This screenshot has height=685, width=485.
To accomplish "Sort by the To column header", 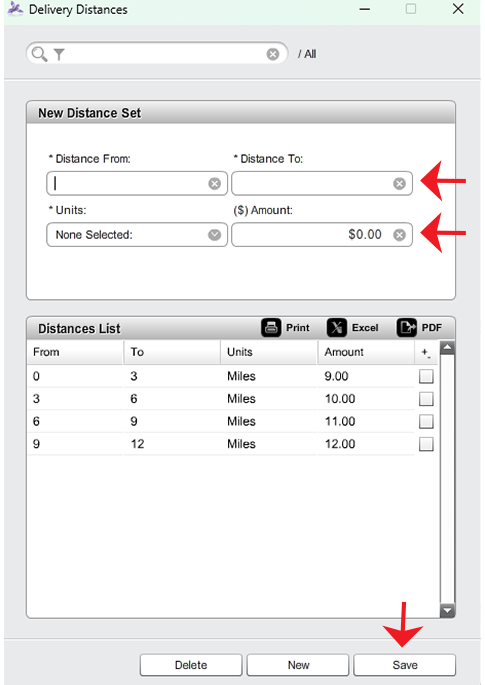I will (x=173, y=352).
